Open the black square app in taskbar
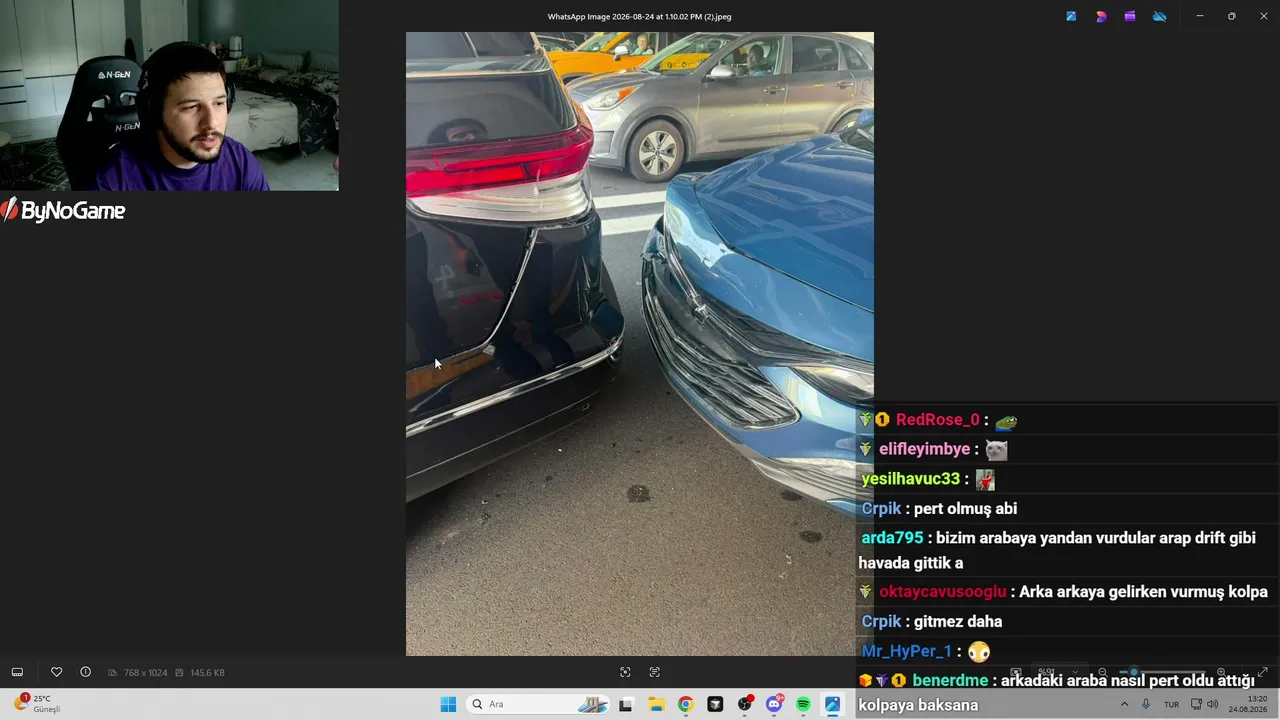1280x720 pixels. 715,704
